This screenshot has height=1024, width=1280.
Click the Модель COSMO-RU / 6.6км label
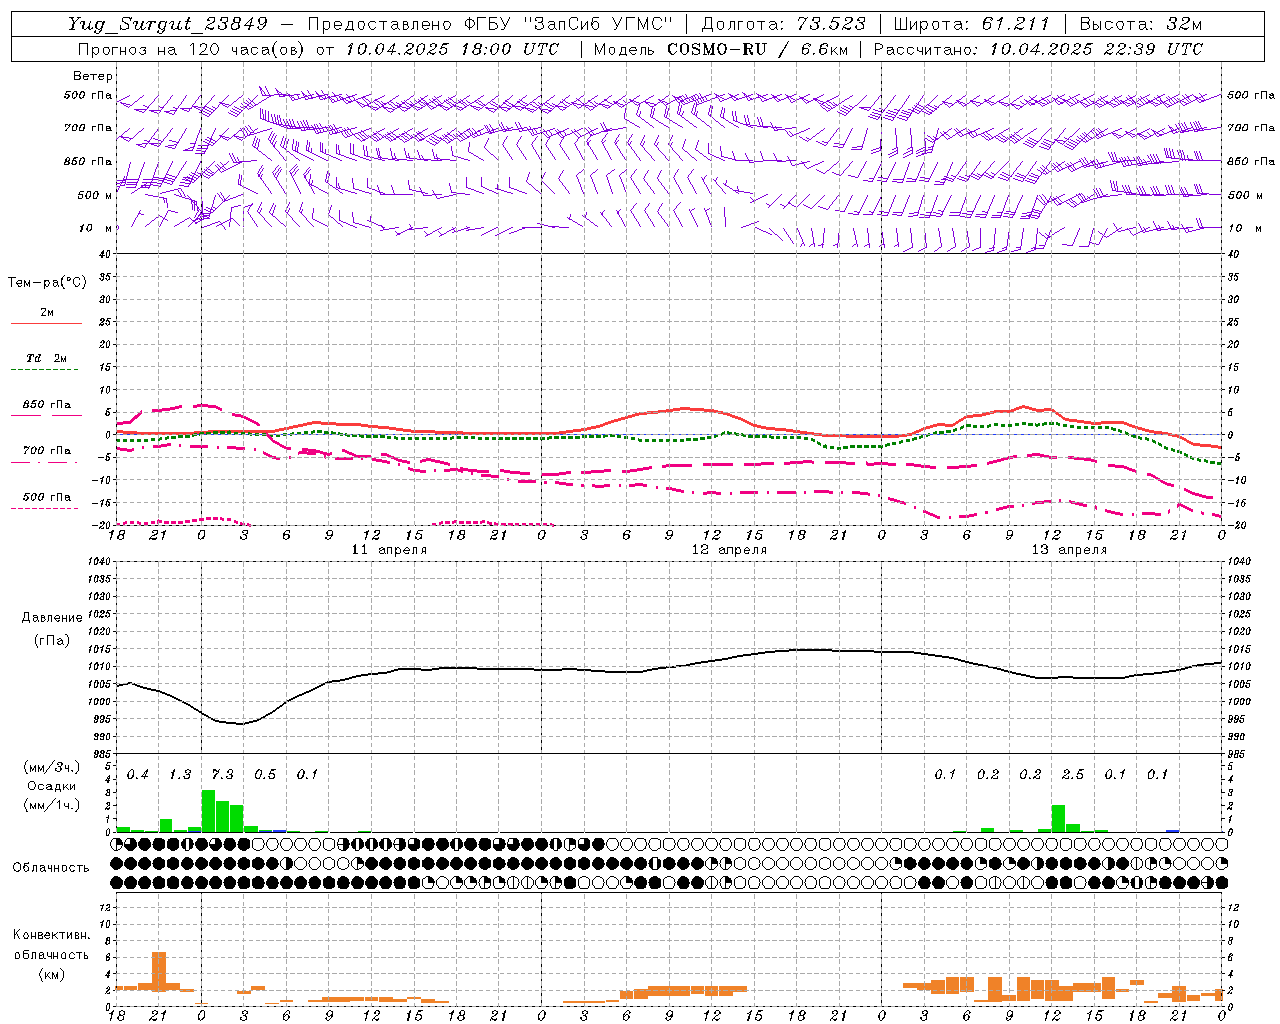(720, 49)
